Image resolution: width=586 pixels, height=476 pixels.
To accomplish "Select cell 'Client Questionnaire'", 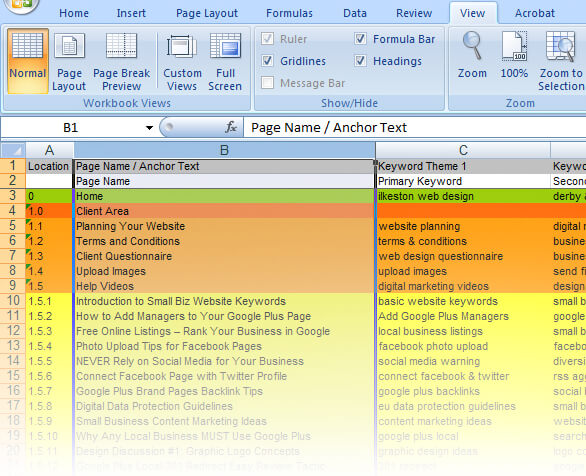I will (224, 256).
